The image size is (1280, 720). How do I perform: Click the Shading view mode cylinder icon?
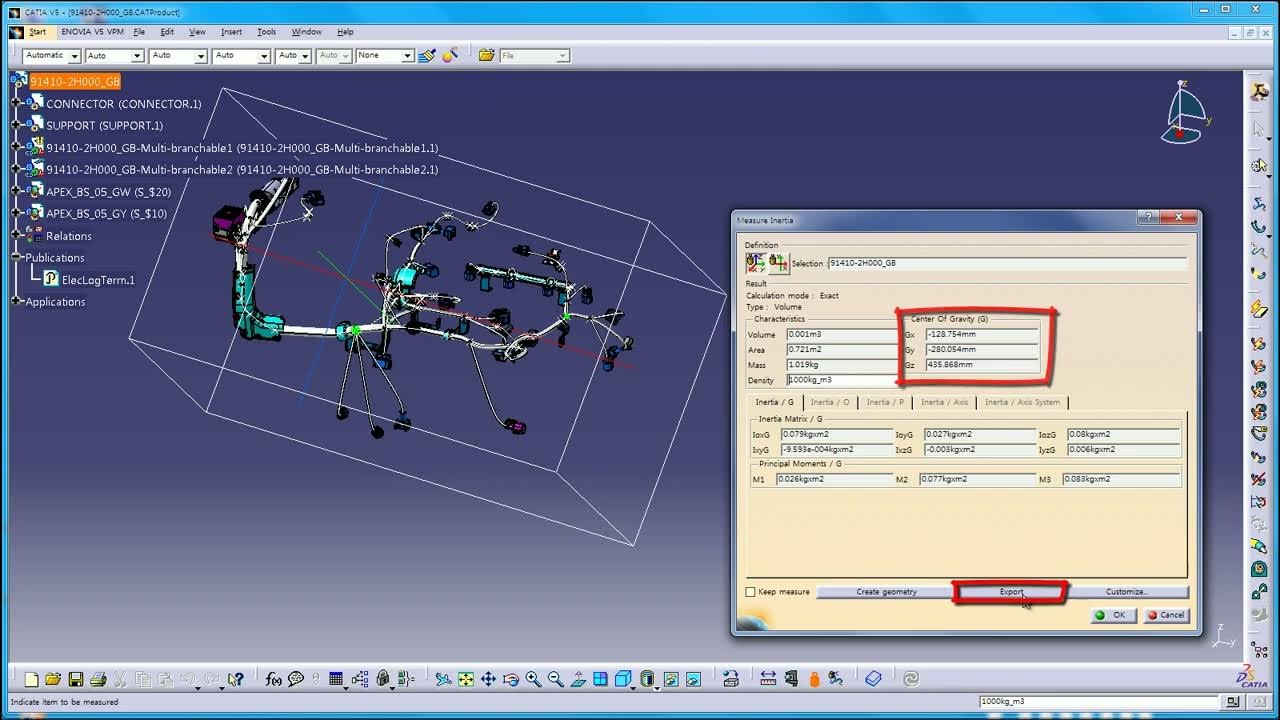pos(647,679)
